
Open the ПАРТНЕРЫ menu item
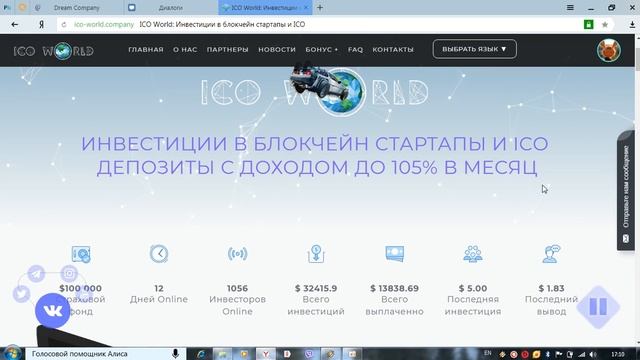(x=227, y=49)
